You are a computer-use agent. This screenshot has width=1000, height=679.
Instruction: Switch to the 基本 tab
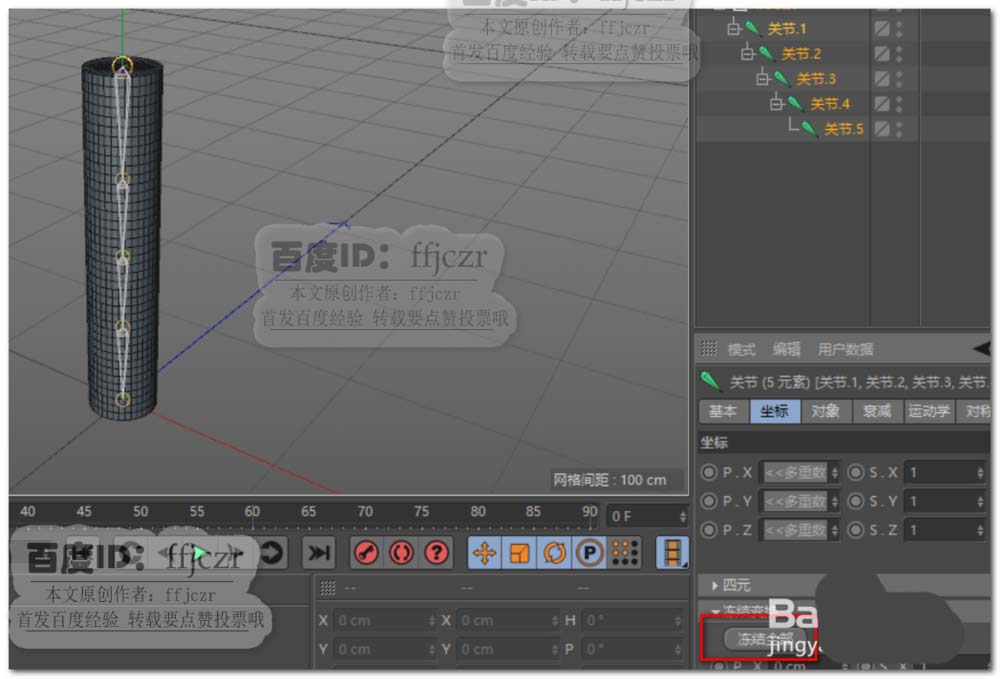tap(723, 411)
